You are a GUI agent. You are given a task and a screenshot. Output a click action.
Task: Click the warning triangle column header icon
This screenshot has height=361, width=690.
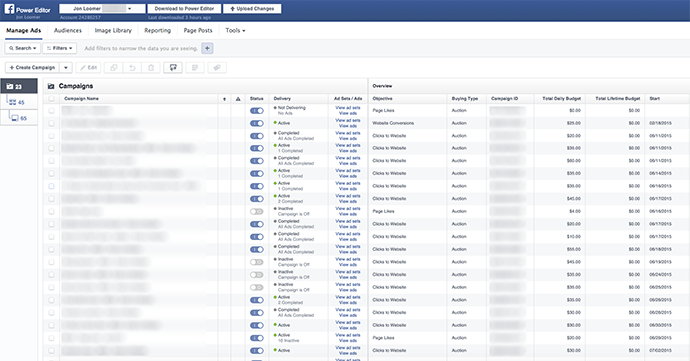tap(238, 99)
